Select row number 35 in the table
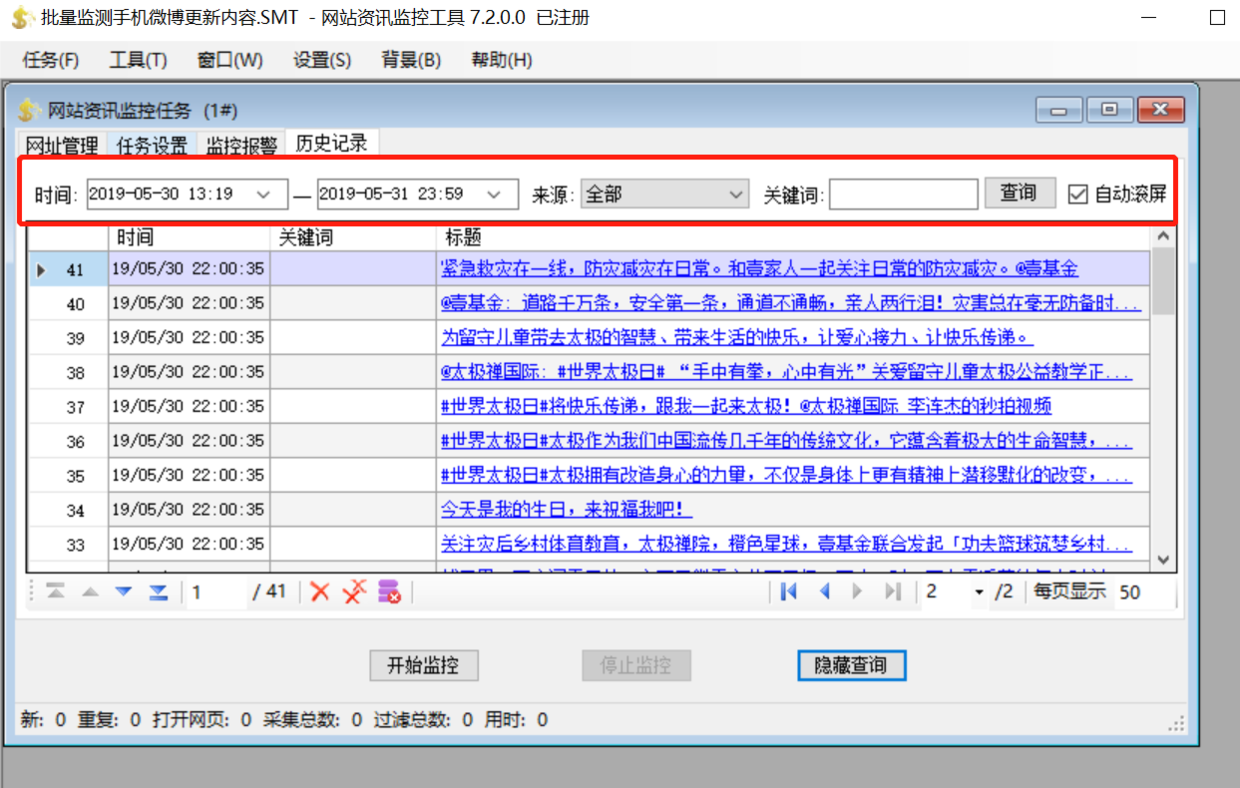The height and width of the screenshot is (788, 1240). pyautogui.click(x=68, y=476)
